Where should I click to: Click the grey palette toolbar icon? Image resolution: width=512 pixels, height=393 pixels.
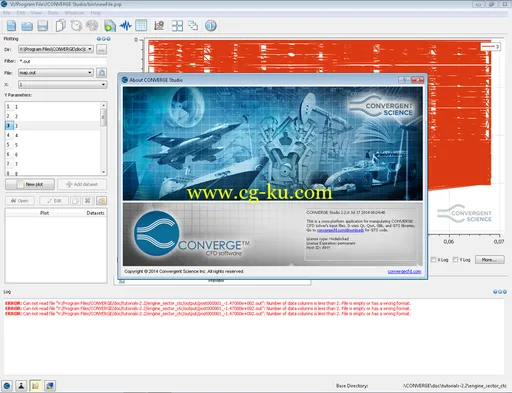point(92,26)
